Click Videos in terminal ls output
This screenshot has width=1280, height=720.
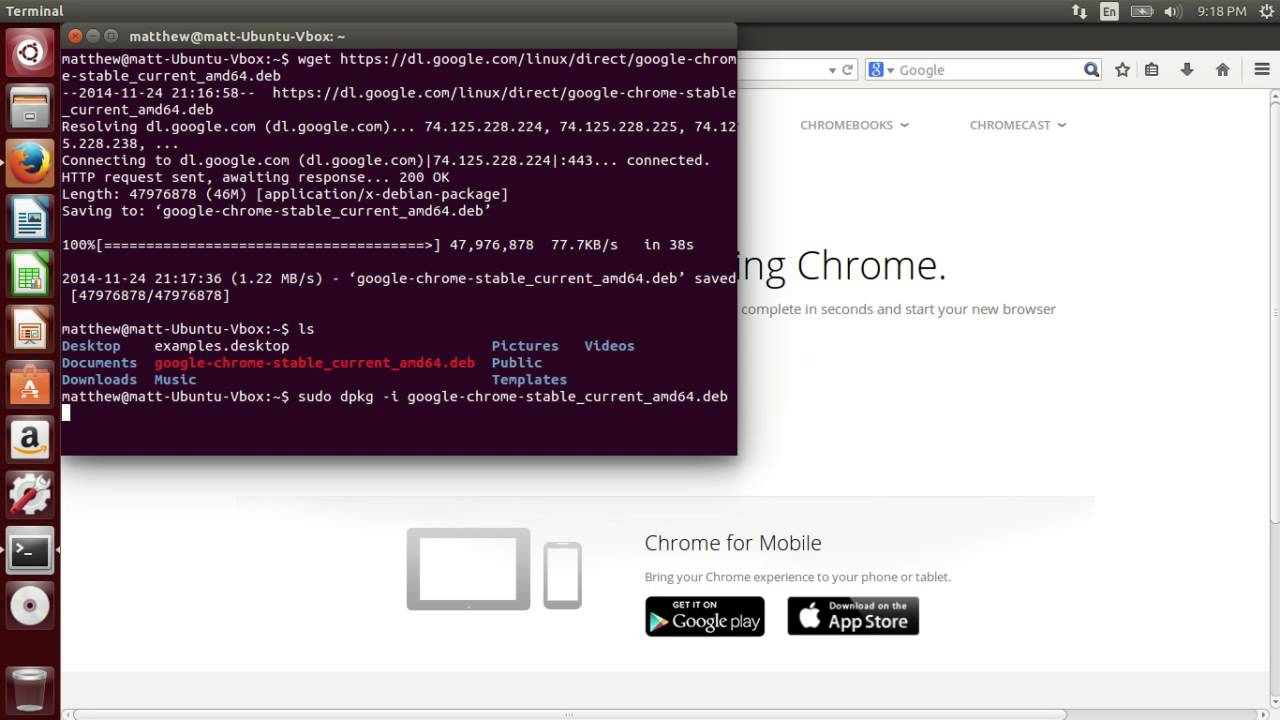pos(609,346)
